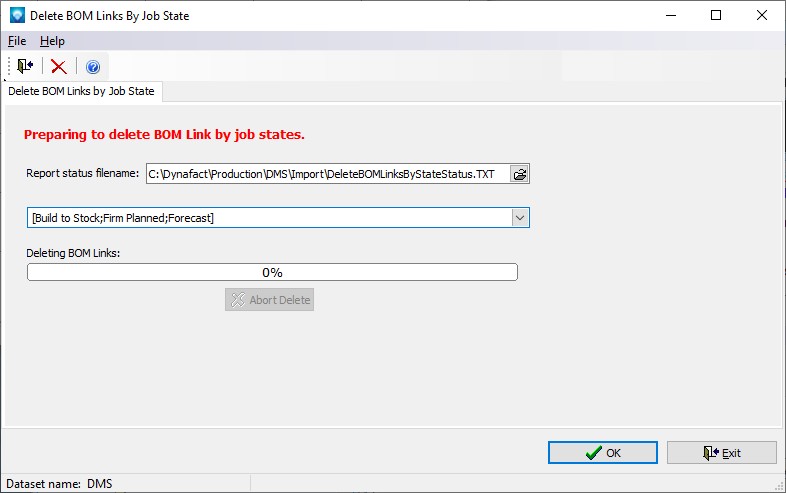Viewport: 786px width, 493px height.
Task: Maximize the Delete BOM Links window
Action: pyautogui.click(x=715, y=16)
